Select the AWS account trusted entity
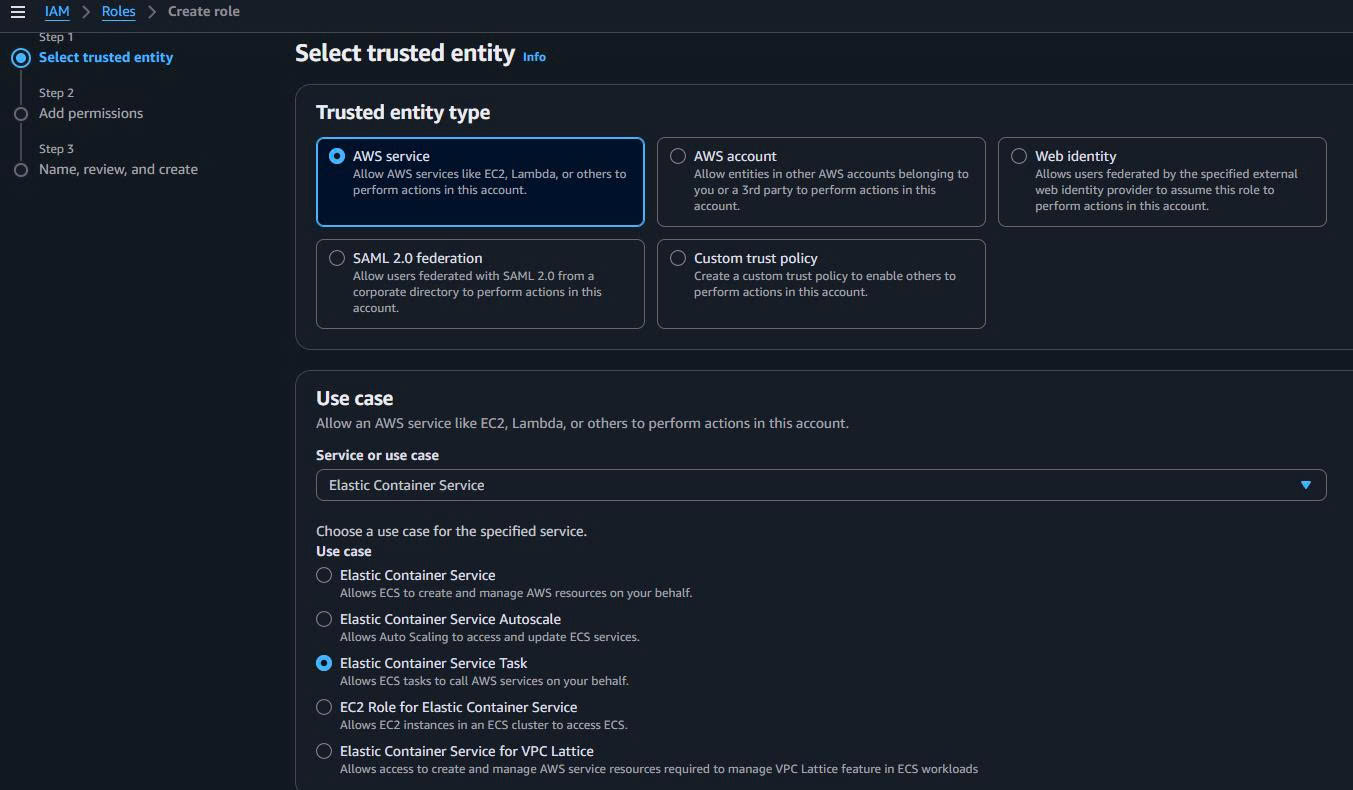Screen dimensions: 1353x790 coord(678,155)
